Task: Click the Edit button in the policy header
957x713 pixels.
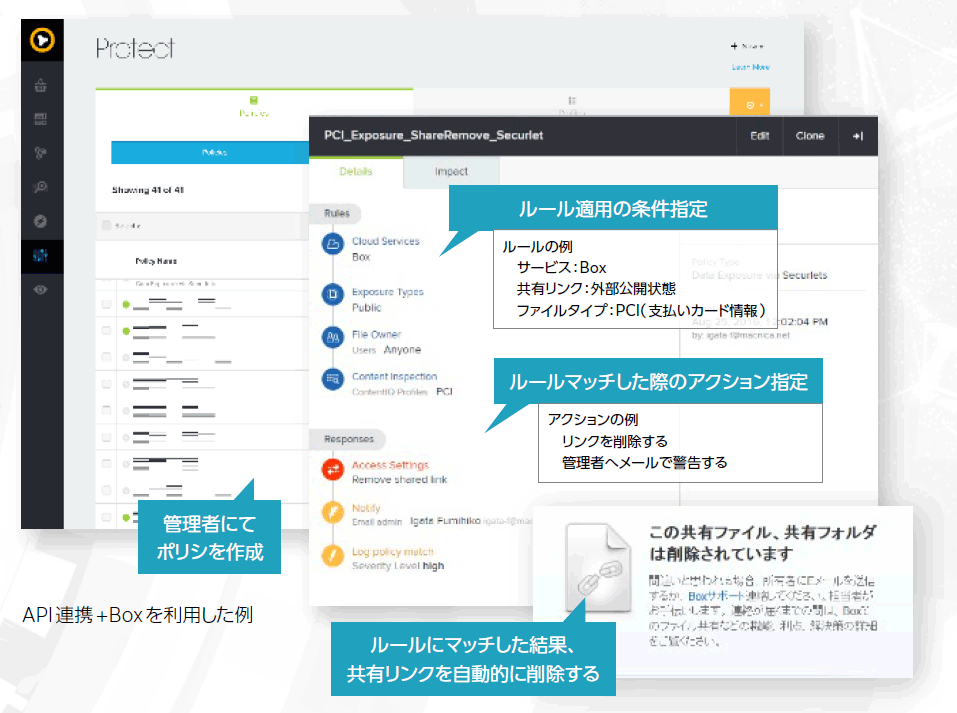Action: tap(760, 136)
